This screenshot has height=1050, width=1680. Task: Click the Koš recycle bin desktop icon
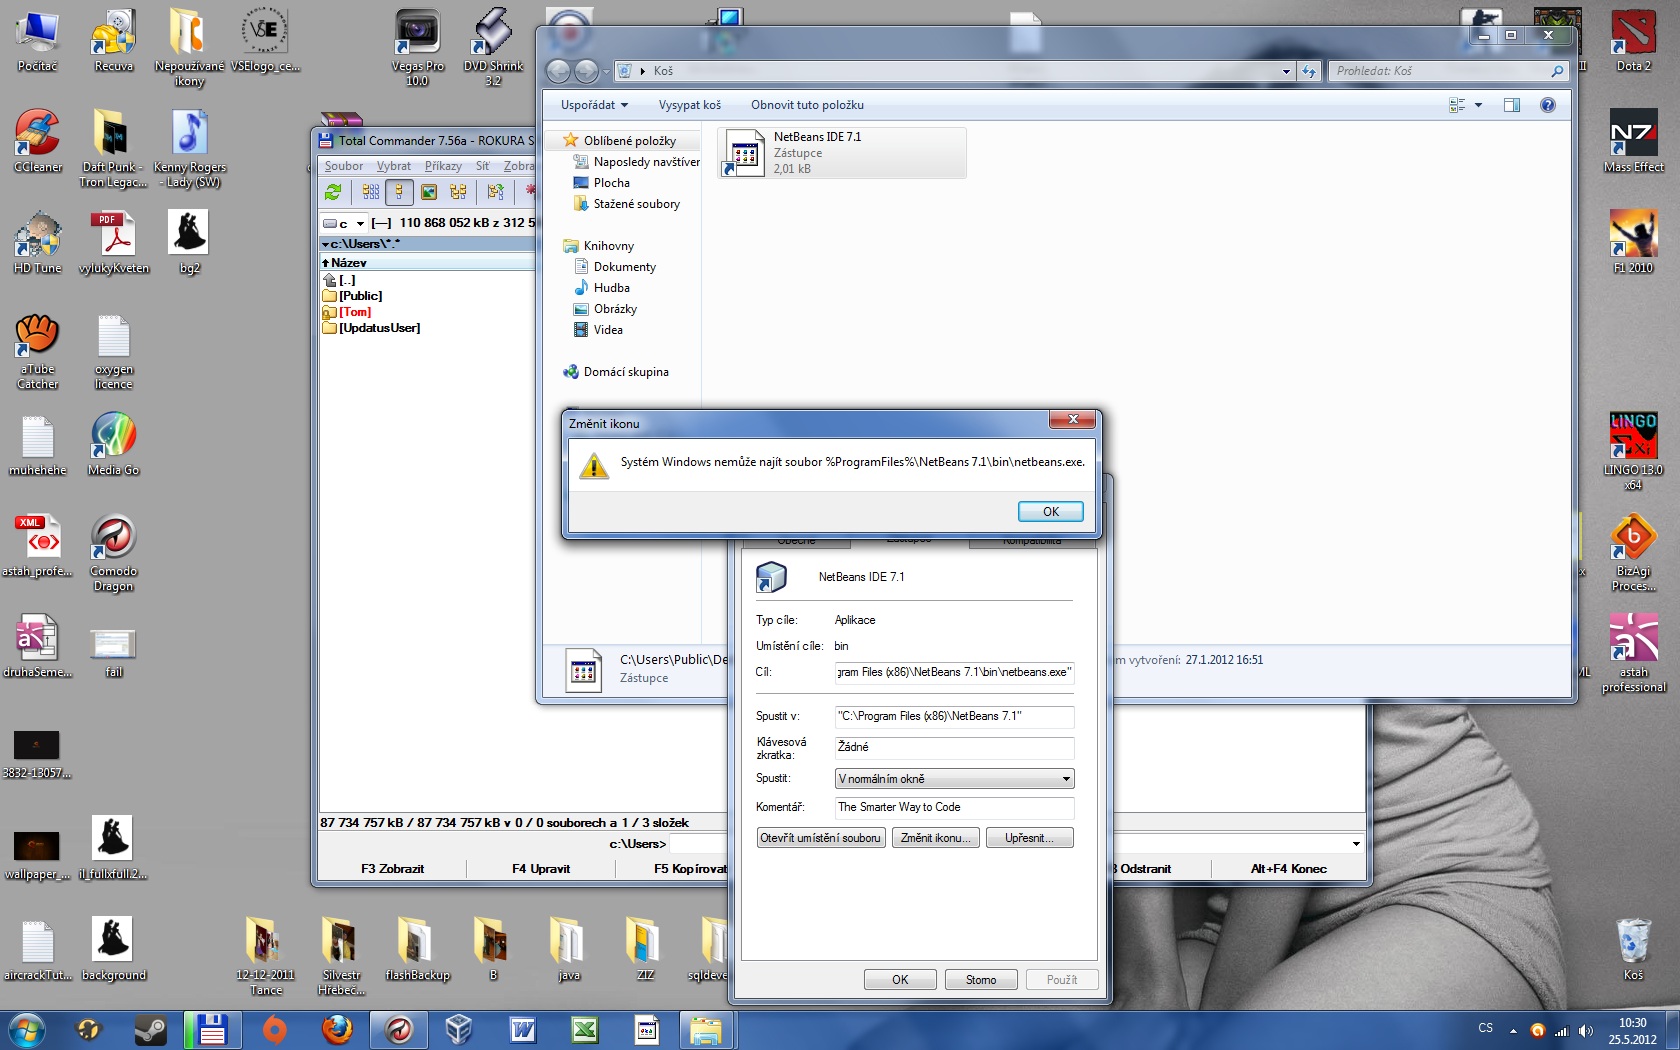click(1633, 949)
